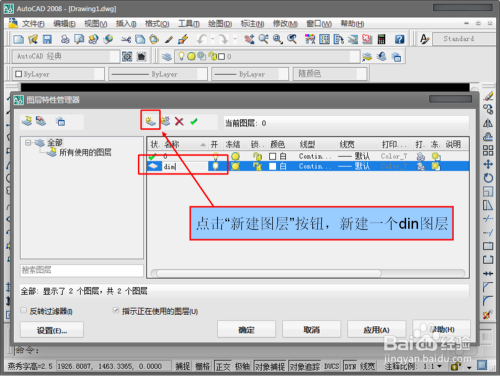Select the Mirror tool in the right toolbar
The width and height of the screenshot is (500, 376).
pos(488,123)
